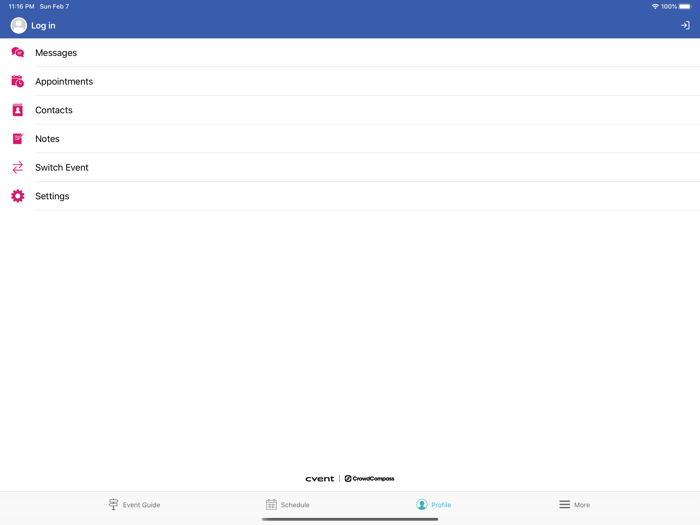The image size is (700, 525).
Task: Click the Log in text in header
Action: [x=43, y=26]
